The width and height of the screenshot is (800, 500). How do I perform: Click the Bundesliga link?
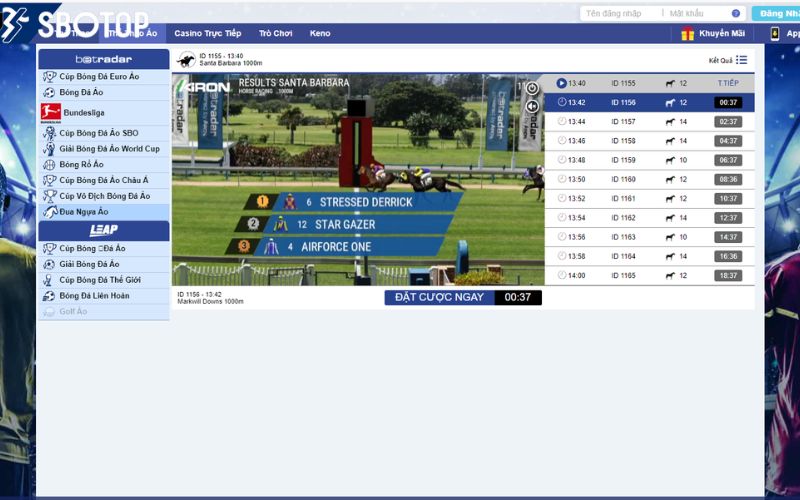(84, 113)
